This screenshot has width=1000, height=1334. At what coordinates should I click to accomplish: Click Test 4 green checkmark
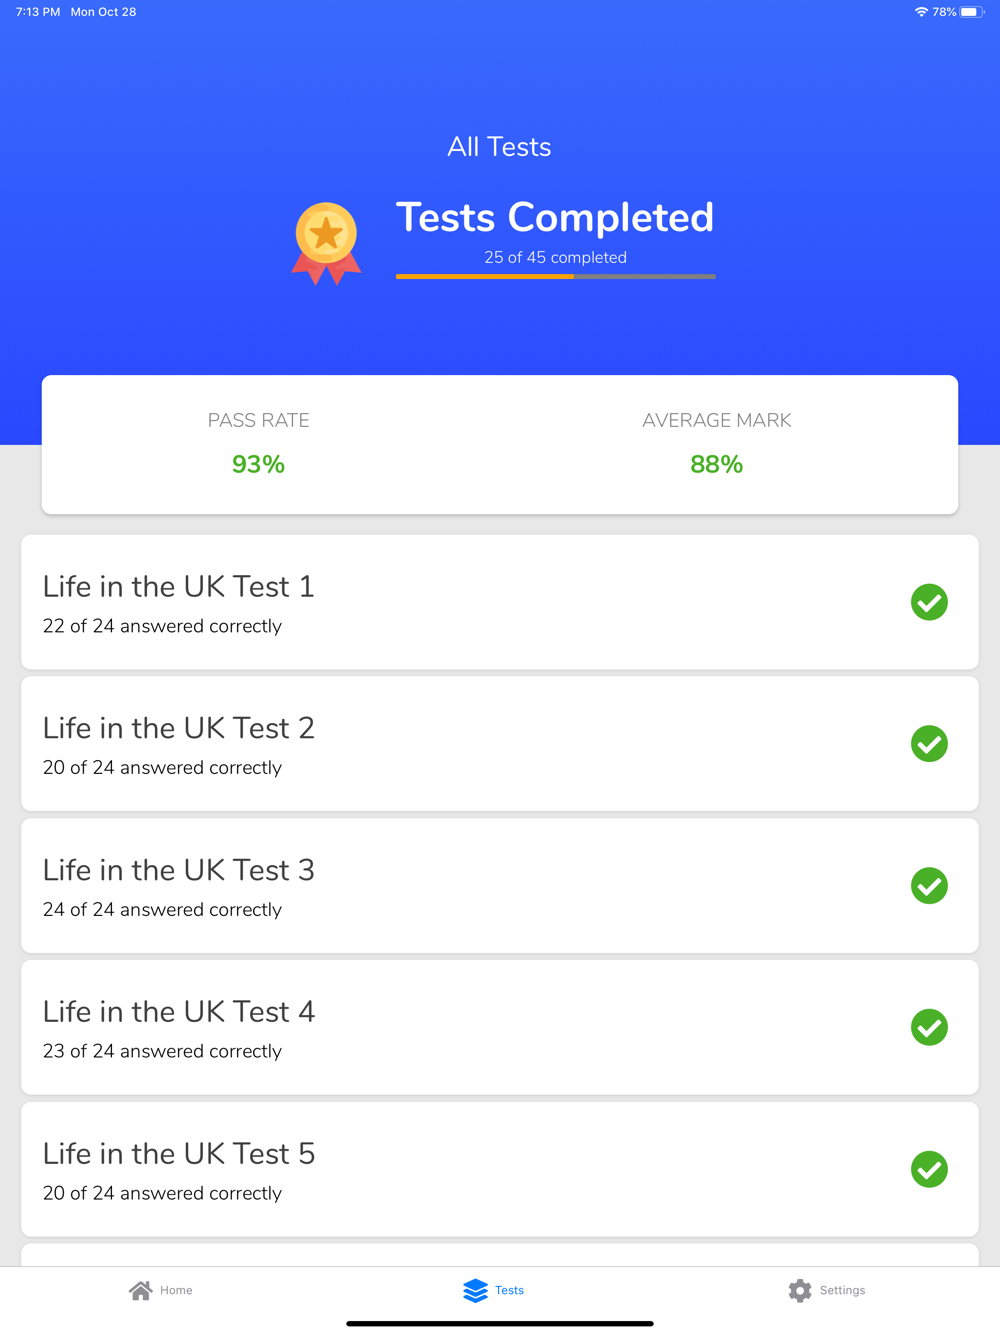(x=929, y=1028)
